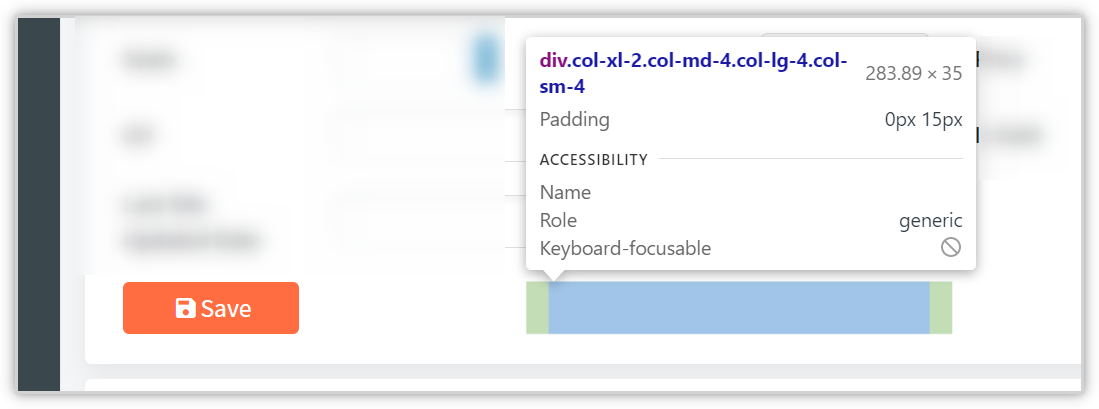1099x409 pixels.
Task: Click the generic role value
Action: pyautogui.click(x=931, y=221)
